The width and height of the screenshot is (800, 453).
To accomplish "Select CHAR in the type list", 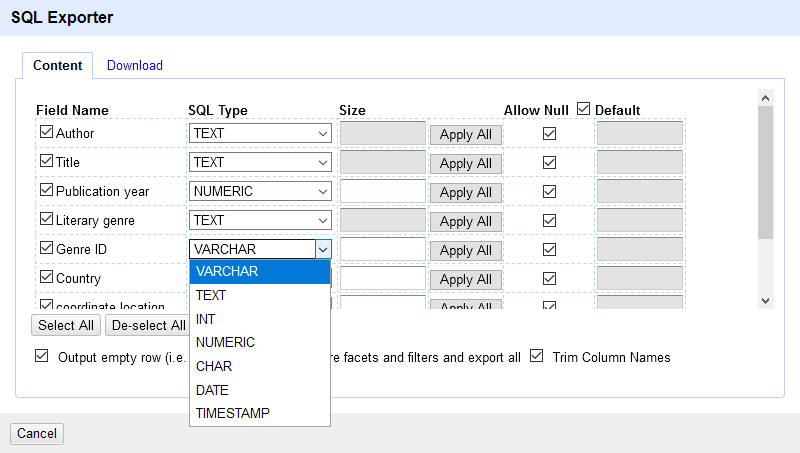I will tap(214, 366).
